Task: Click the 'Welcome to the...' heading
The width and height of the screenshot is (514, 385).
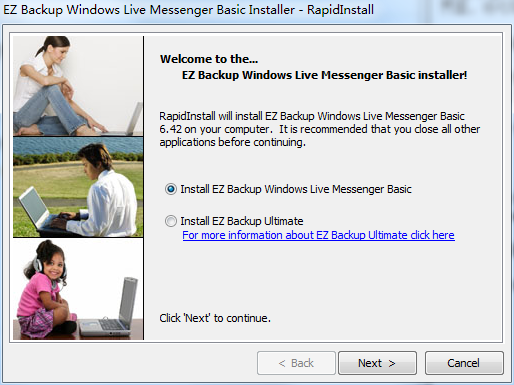Action: tap(209, 59)
